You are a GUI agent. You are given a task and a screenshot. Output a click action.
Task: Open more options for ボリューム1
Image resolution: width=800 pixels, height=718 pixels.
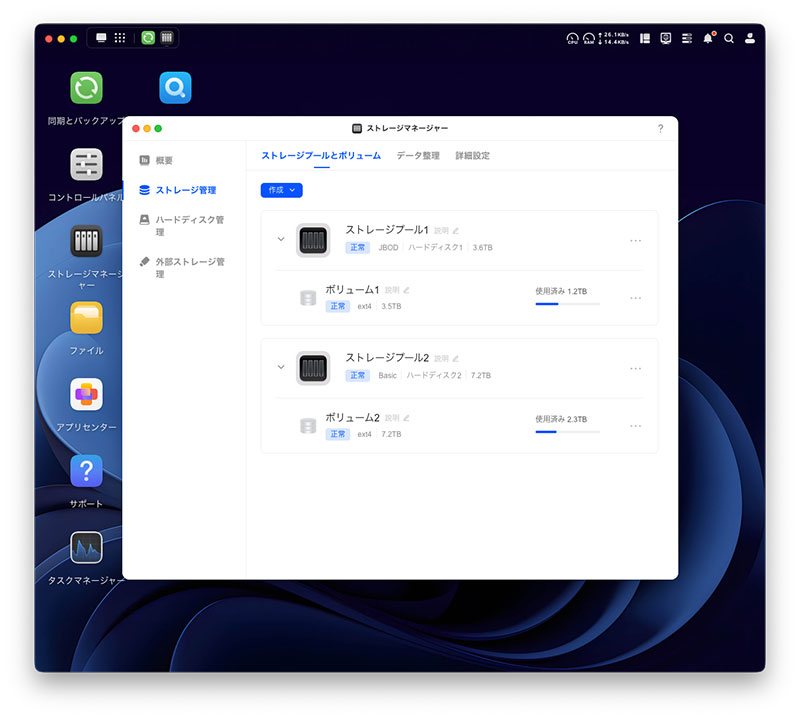click(635, 298)
